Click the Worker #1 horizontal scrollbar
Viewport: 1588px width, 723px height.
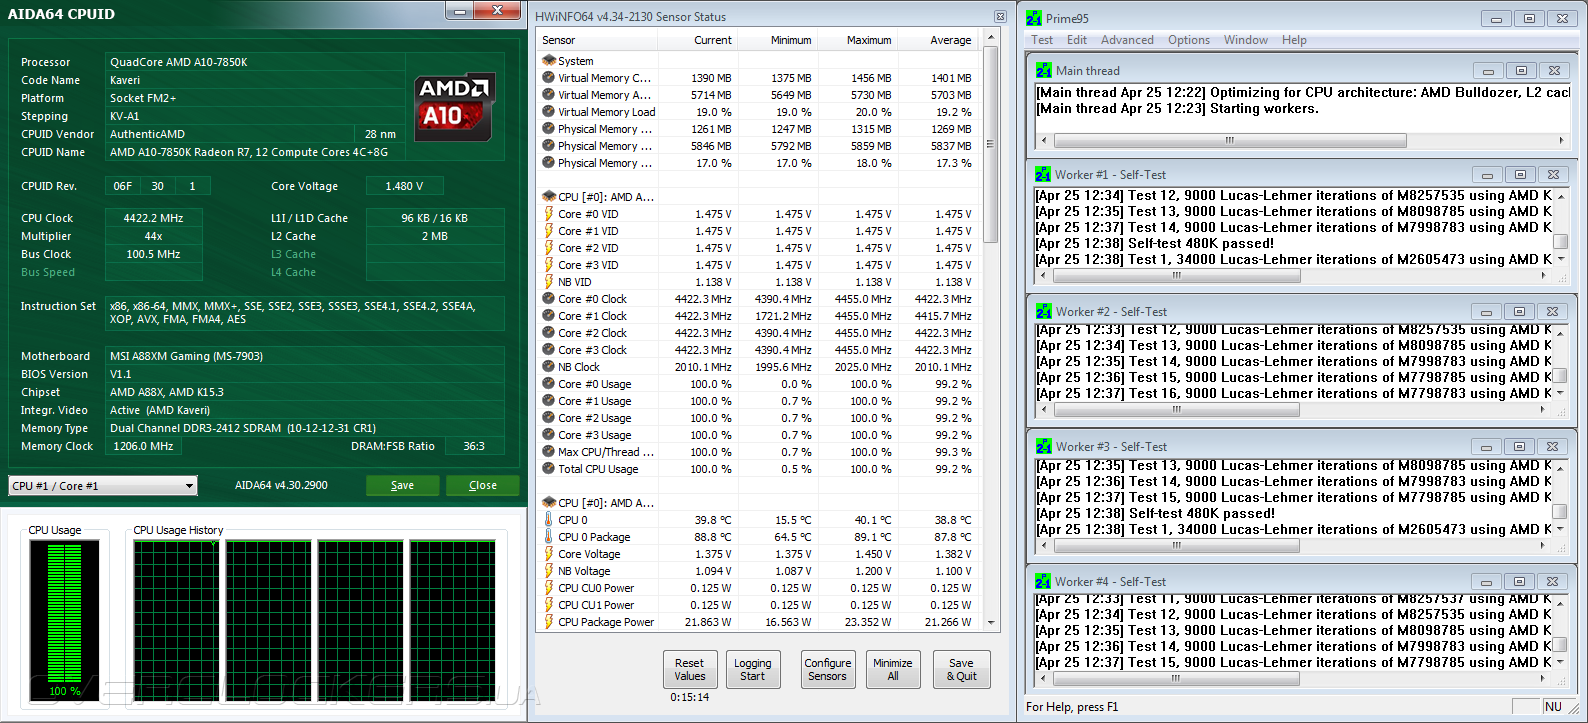[x=1294, y=275]
